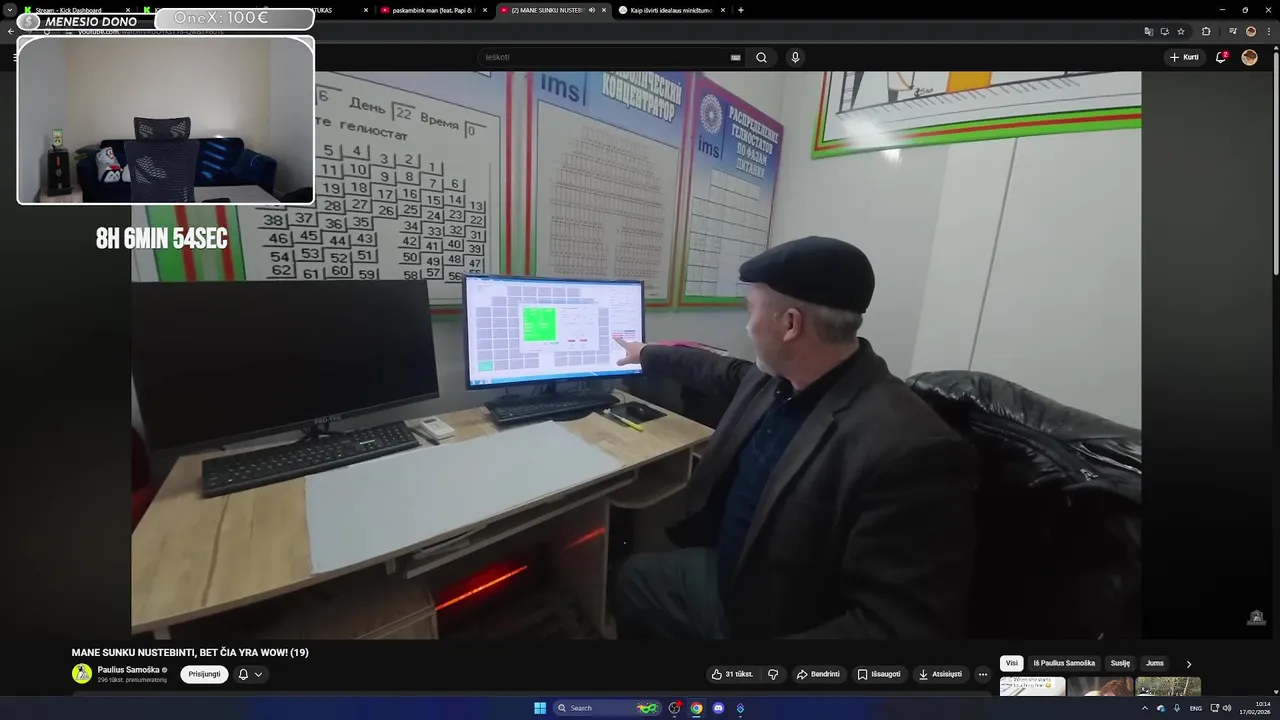Viewport: 1280px width, 720px height.
Task: Like the video with 31 tūkst.
Action: (x=732, y=674)
